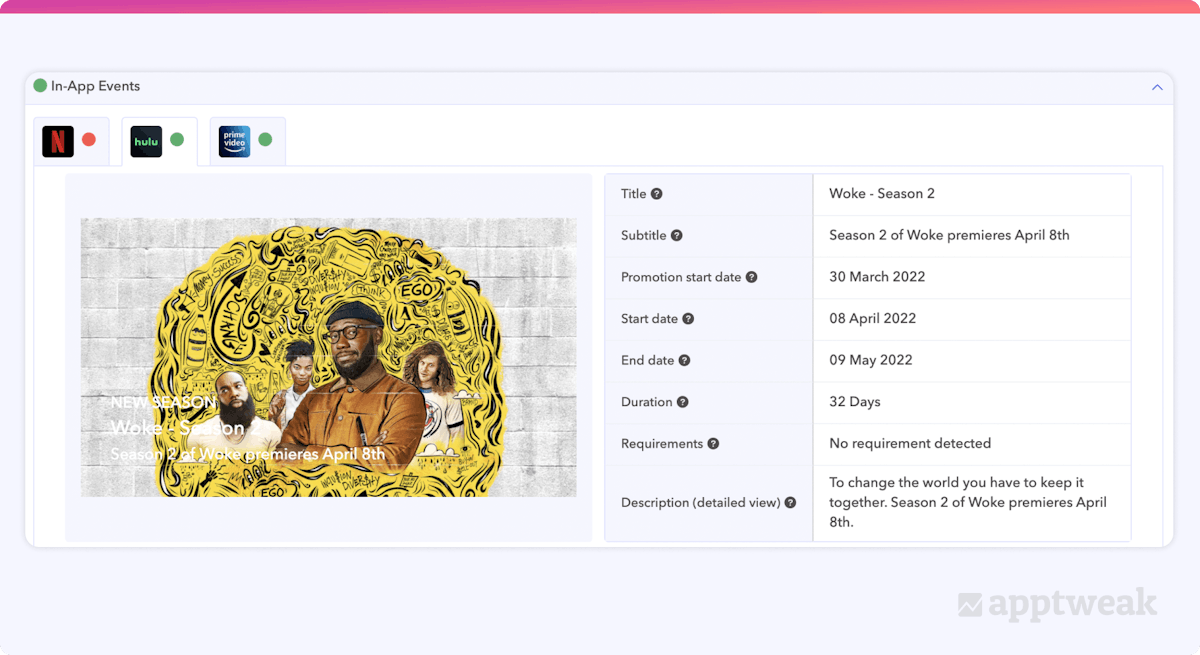The image size is (1200, 655).
Task: Open the help icon beside Promotion start date
Action: pyautogui.click(x=752, y=277)
